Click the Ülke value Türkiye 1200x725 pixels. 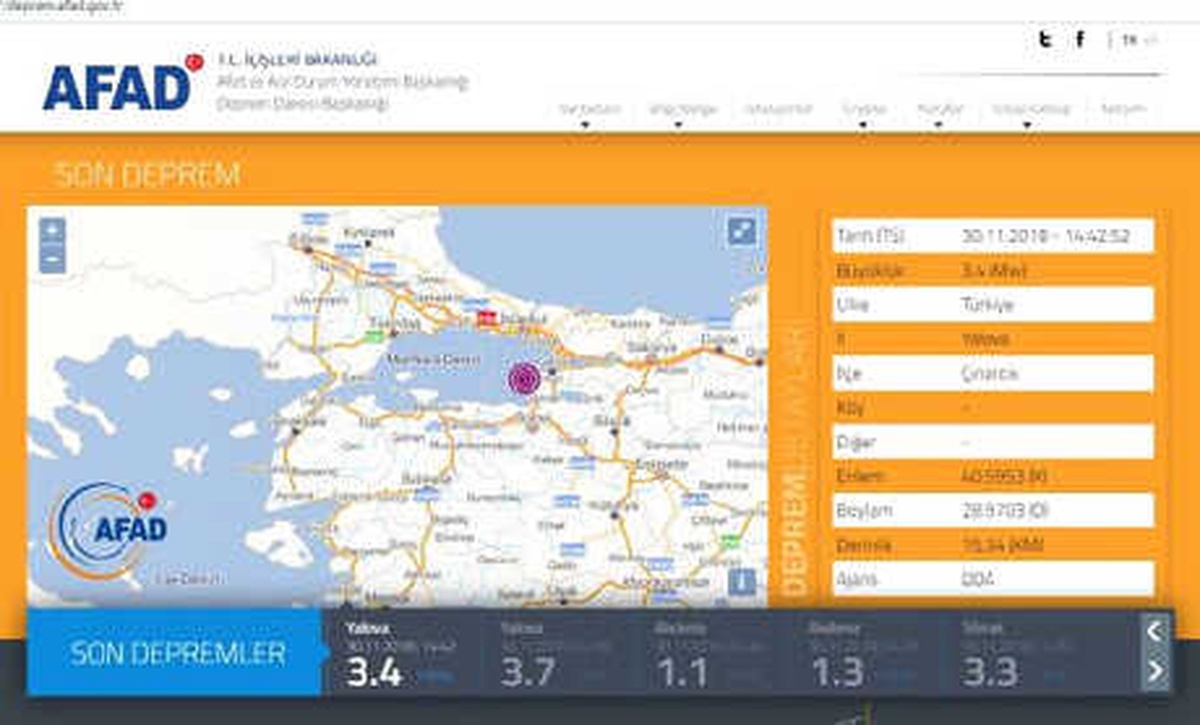point(987,304)
